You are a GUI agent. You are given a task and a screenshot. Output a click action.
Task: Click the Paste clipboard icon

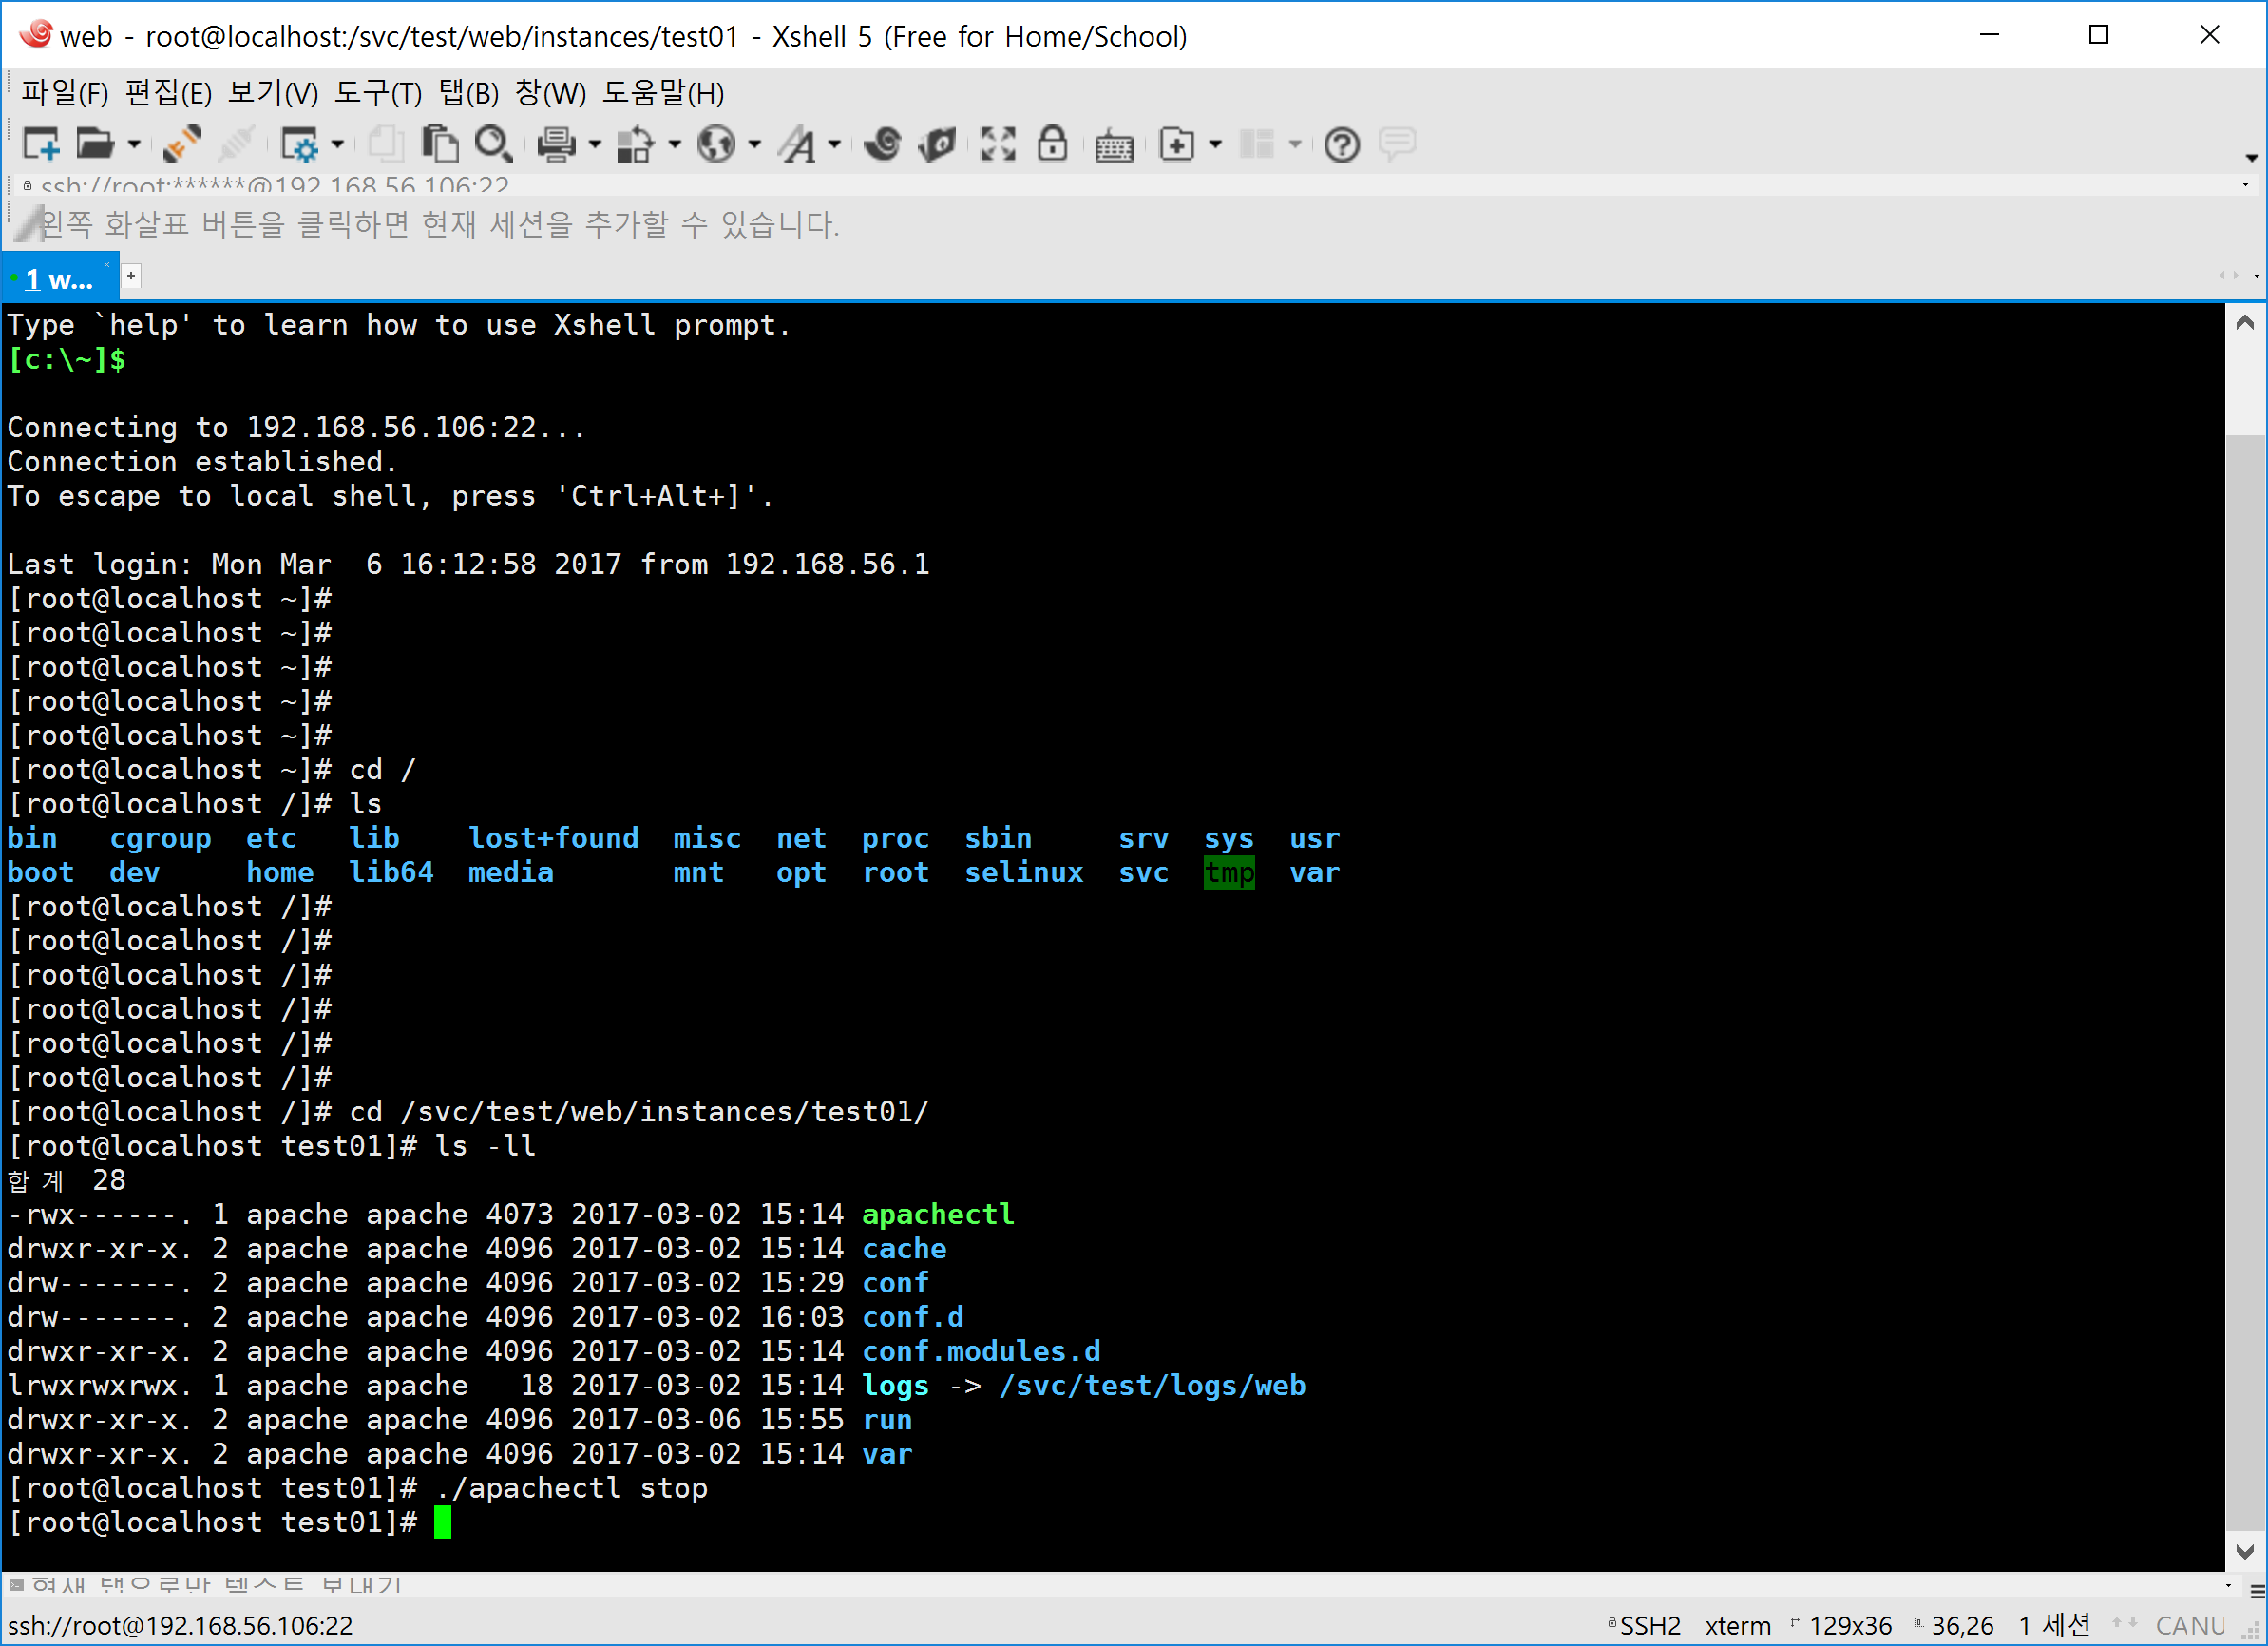tap(440, 144)
